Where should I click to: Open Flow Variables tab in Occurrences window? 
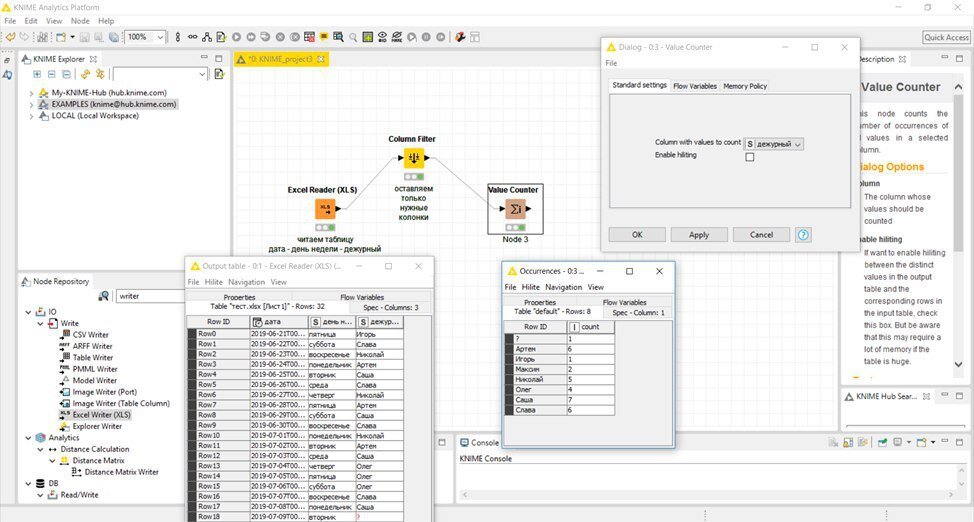point(624,302)
